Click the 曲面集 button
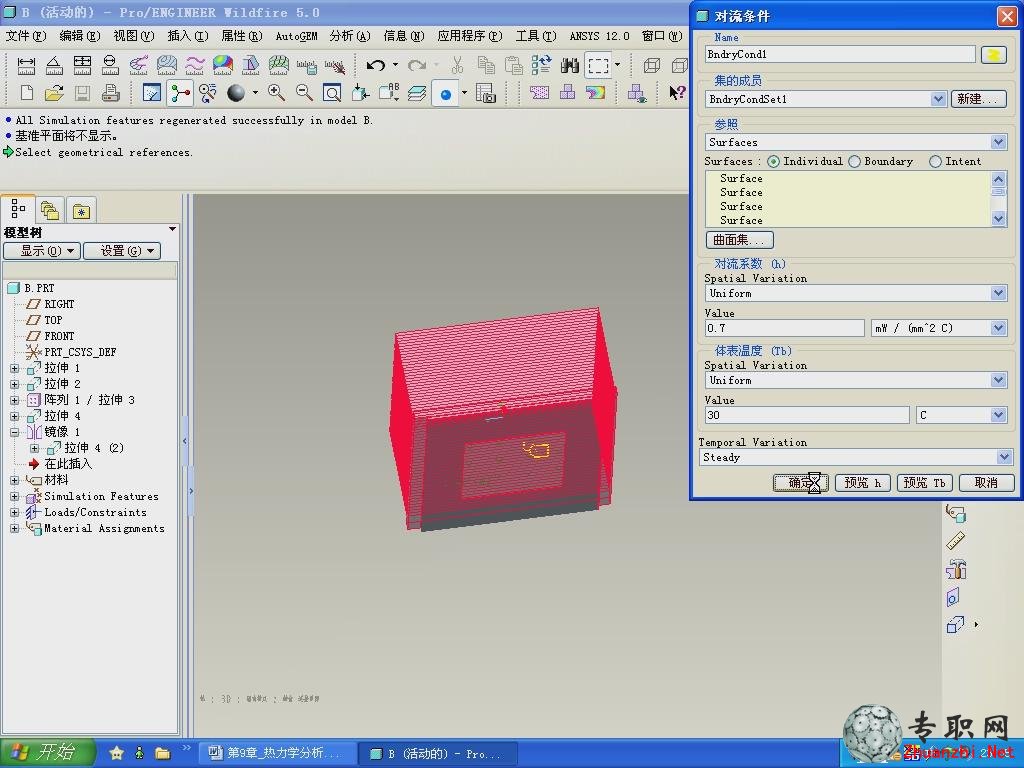 coord(739,240)
